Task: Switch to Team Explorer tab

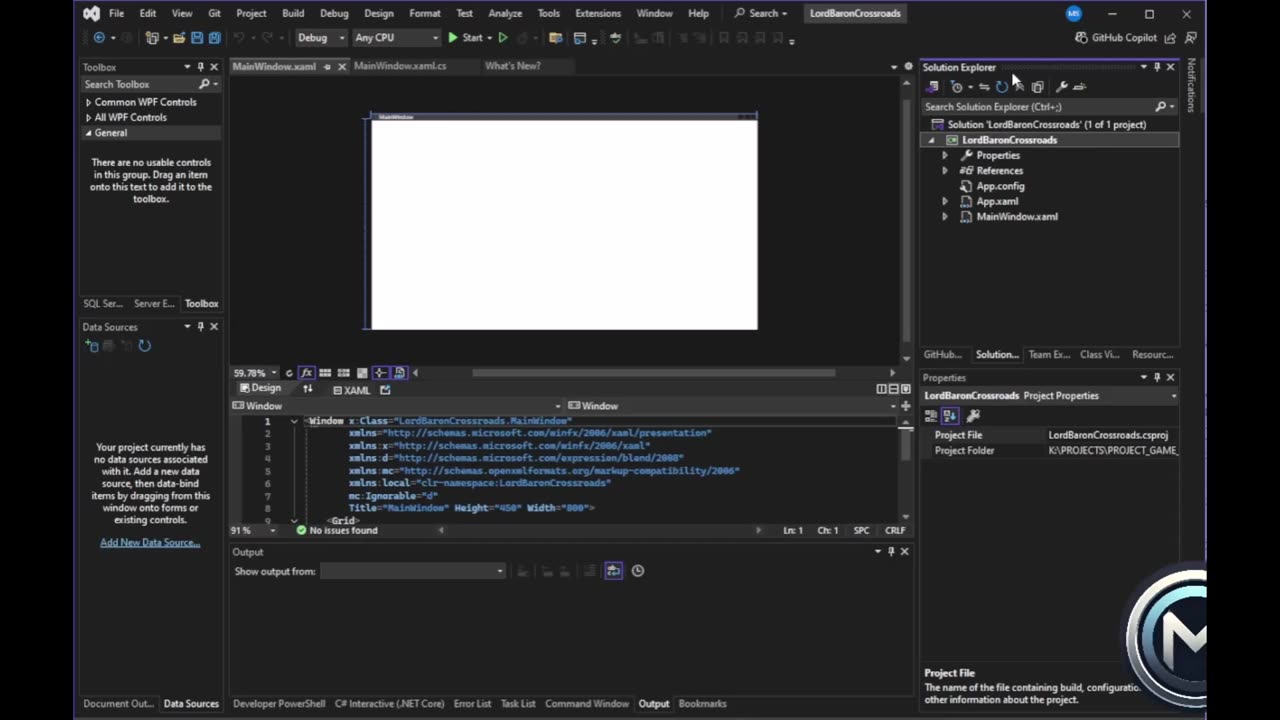Action: click(1049, 355)
